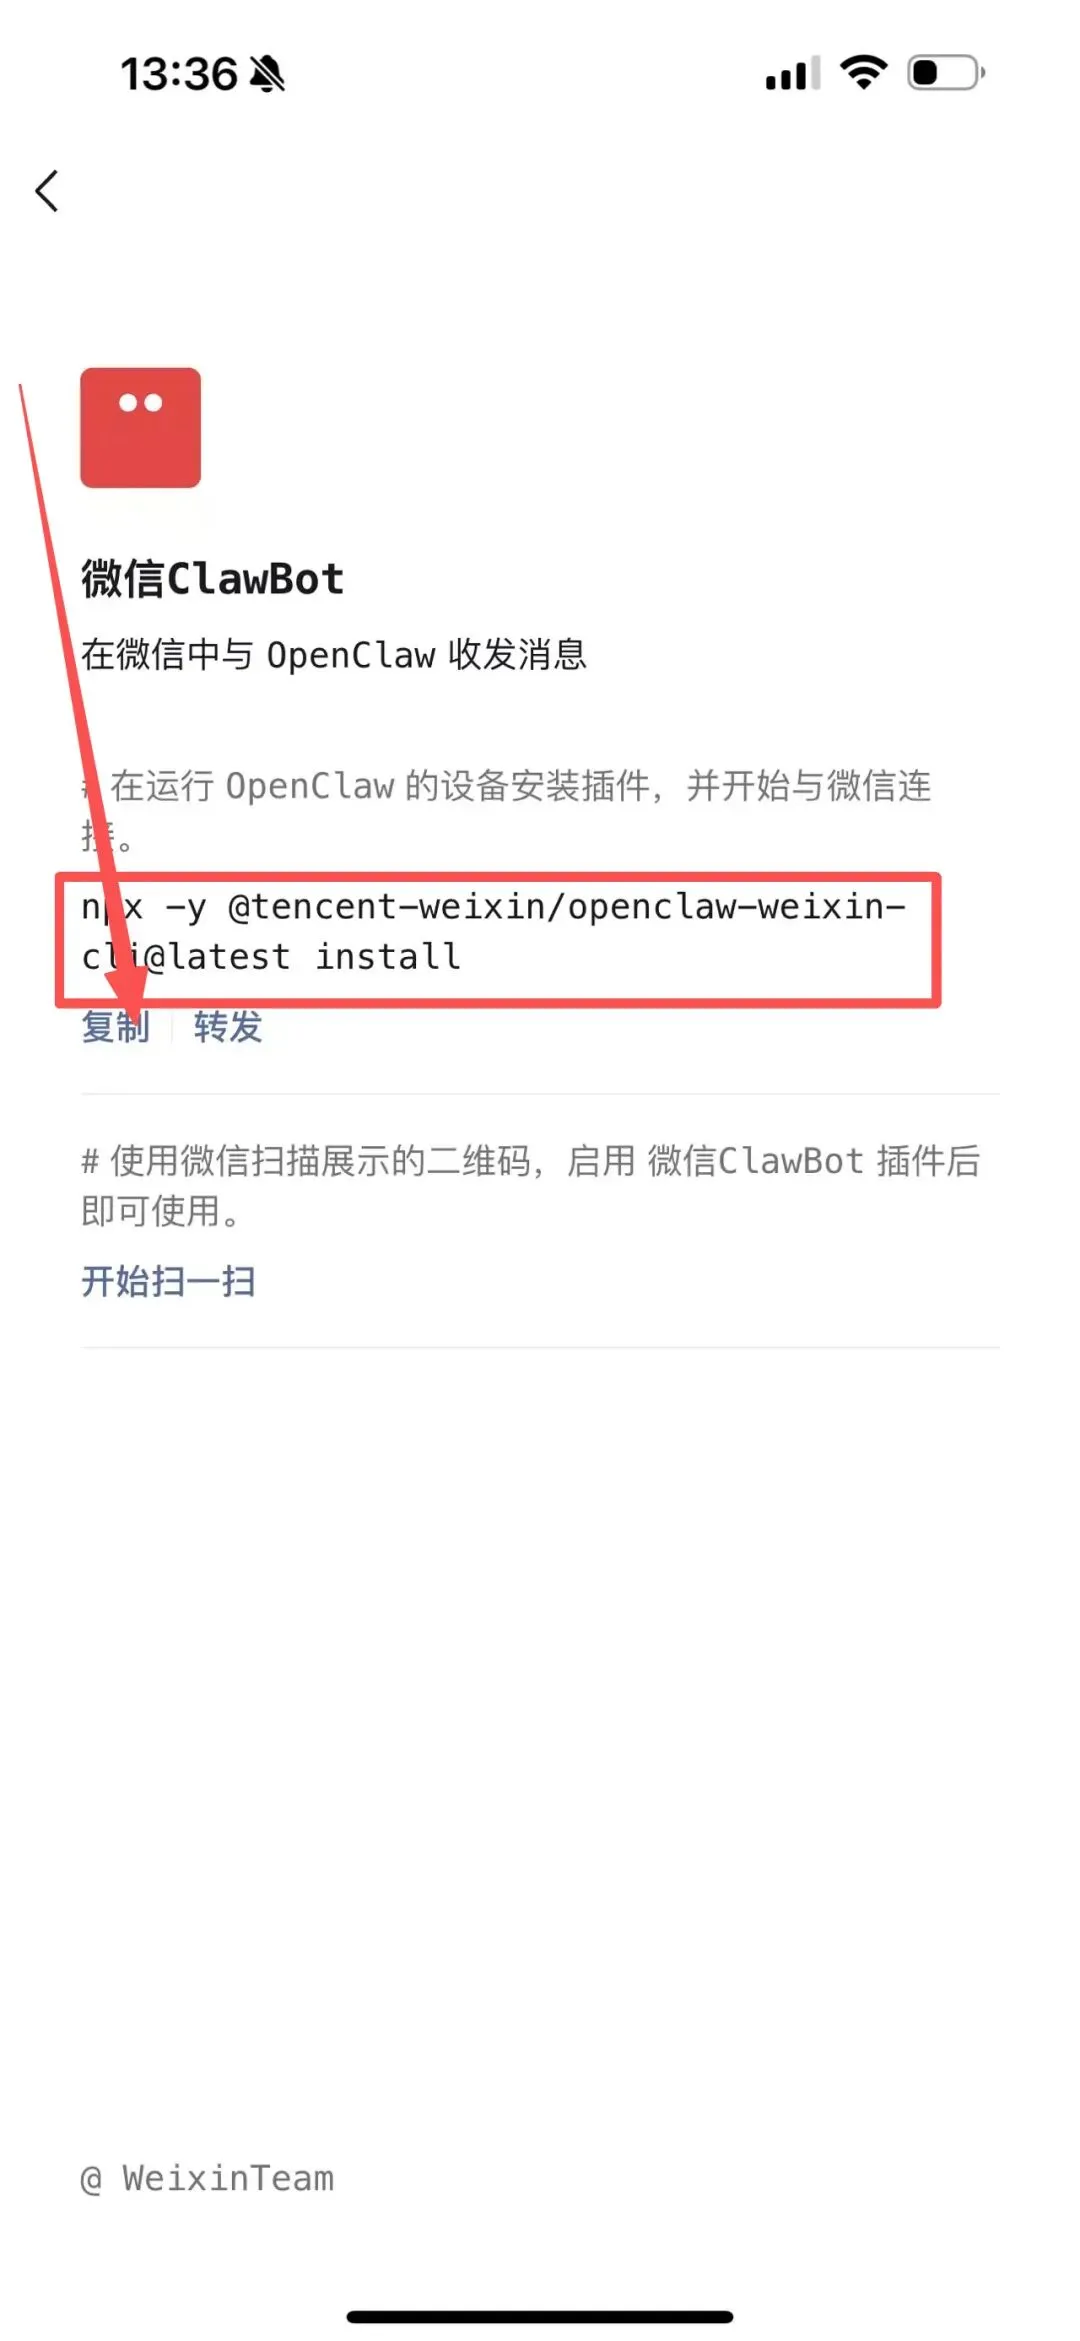Tap the 安装插件 instruction comment text
The image size is (1080, 2341).
[x=506, y=810]
